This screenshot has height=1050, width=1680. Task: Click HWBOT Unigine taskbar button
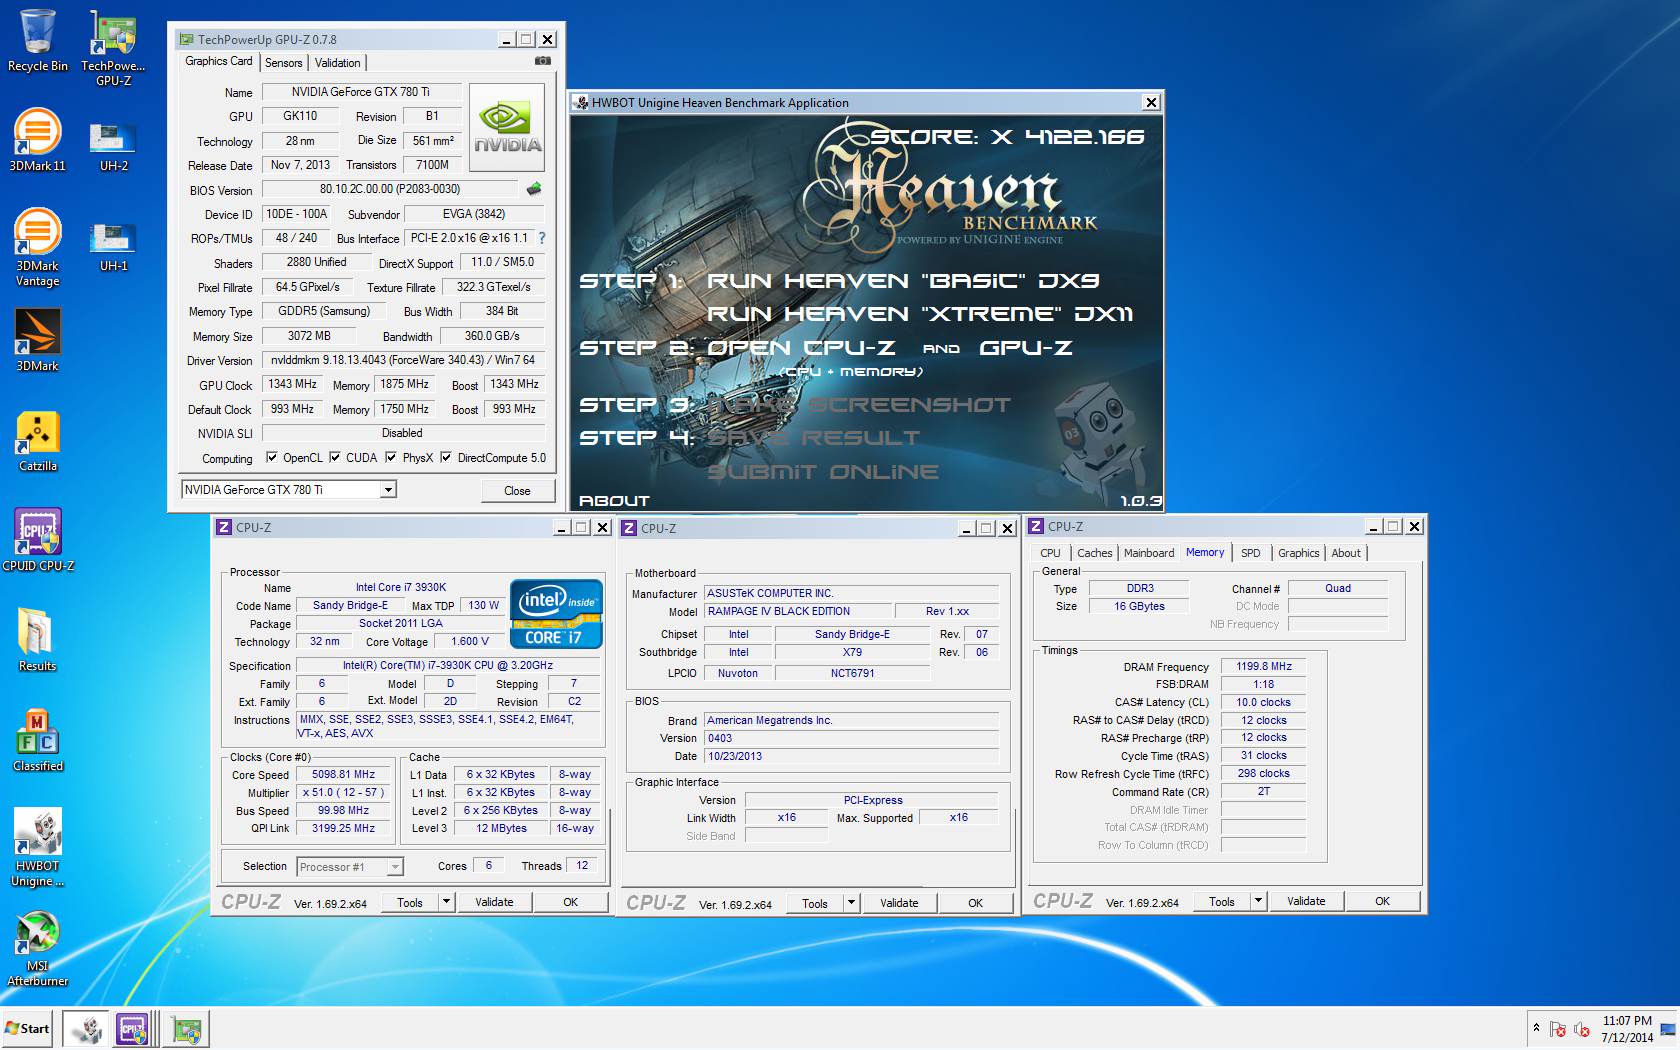(86, 1029)
